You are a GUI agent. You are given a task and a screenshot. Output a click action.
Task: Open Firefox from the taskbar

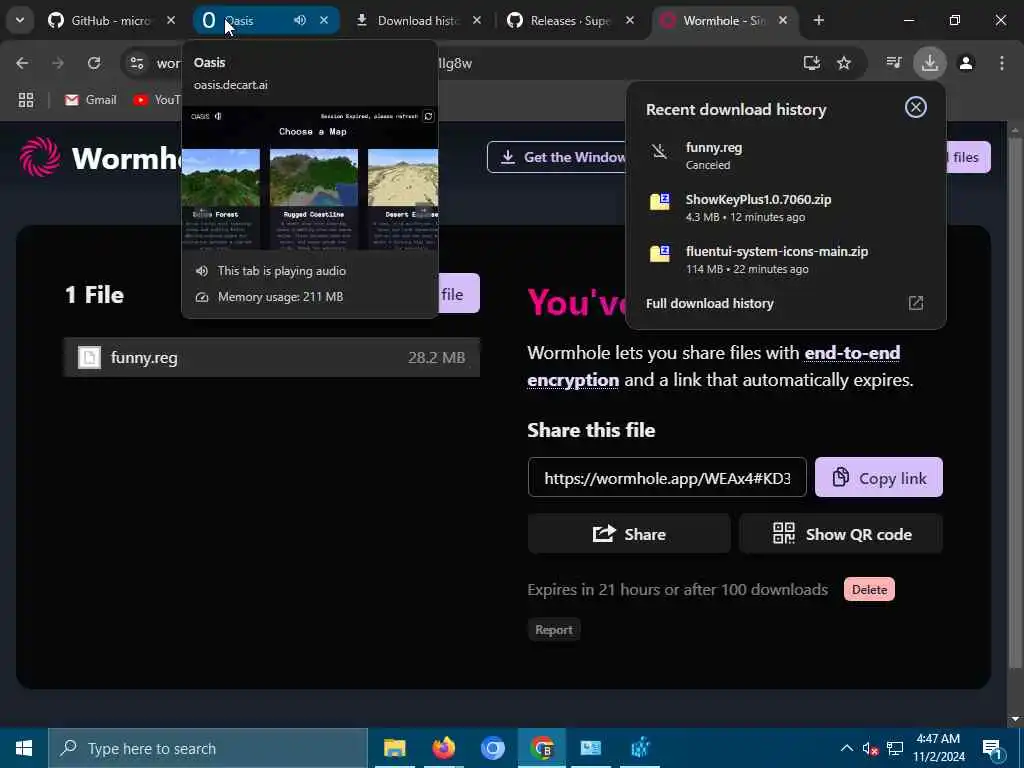(443, 748)
